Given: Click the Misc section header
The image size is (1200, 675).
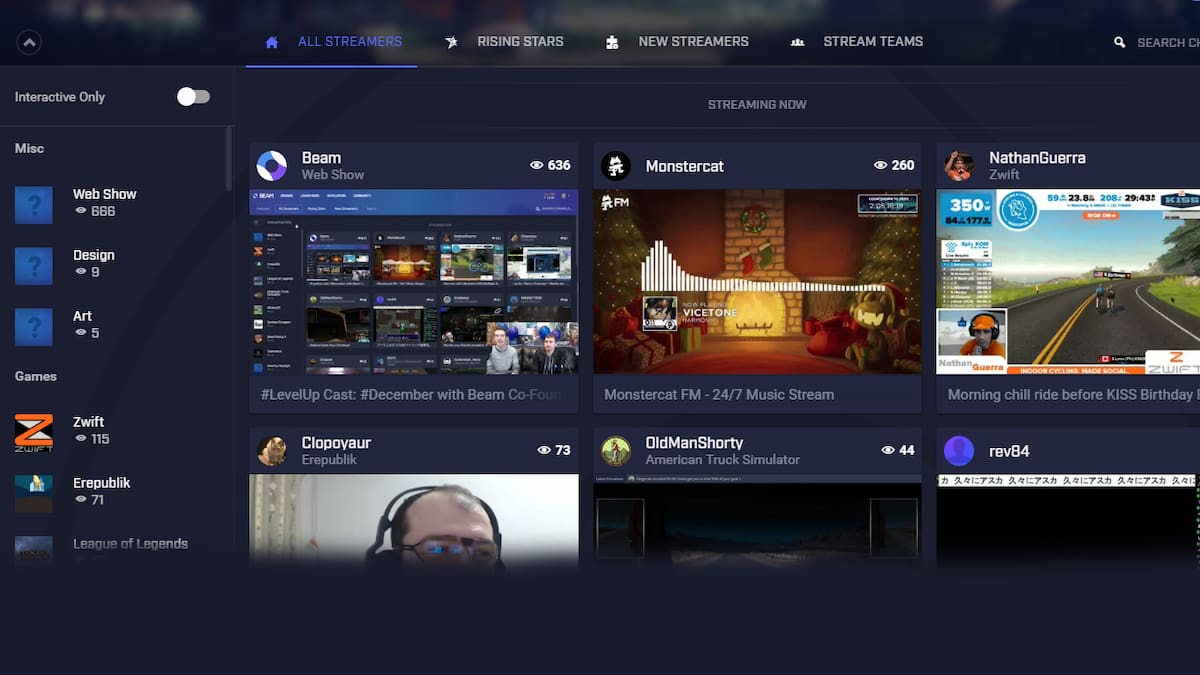Looking at the screenshot, I should (x=29, y=148).
